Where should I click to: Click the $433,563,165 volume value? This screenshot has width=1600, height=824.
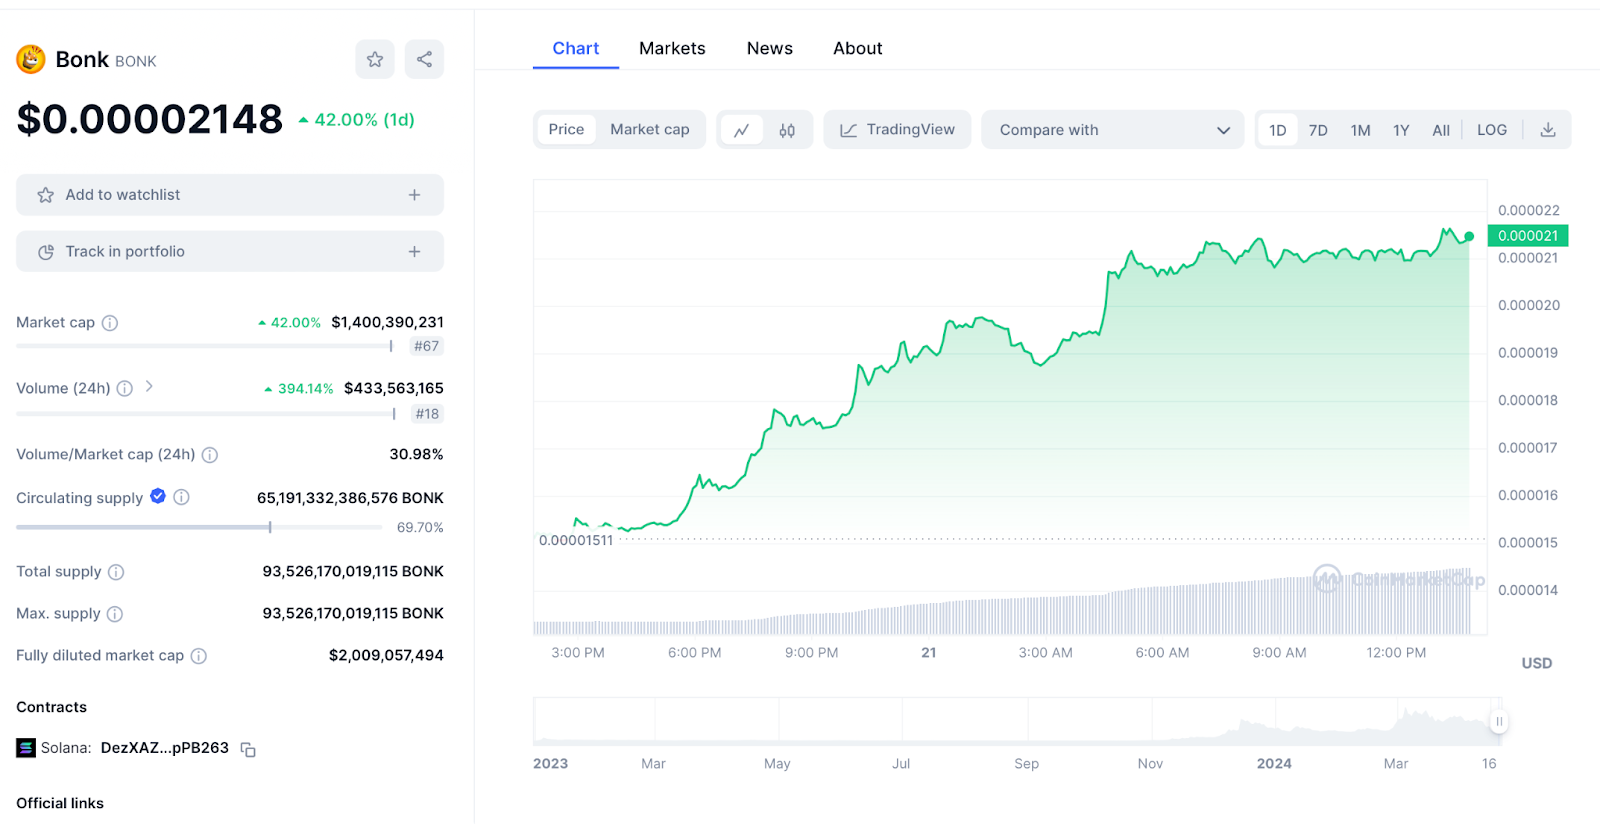[394, 388]
